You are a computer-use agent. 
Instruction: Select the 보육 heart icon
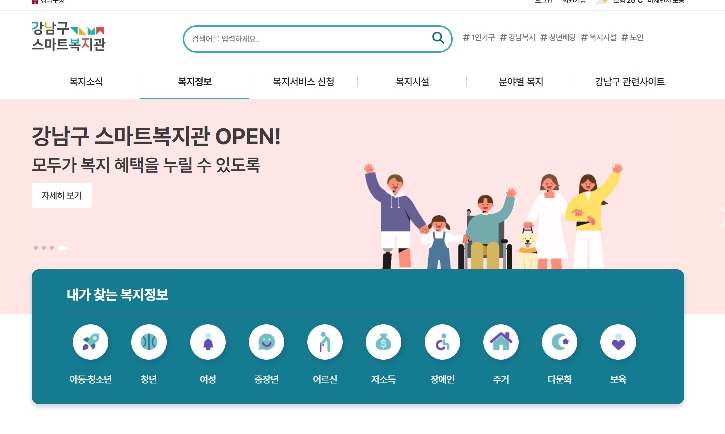(x=618, y=342)
